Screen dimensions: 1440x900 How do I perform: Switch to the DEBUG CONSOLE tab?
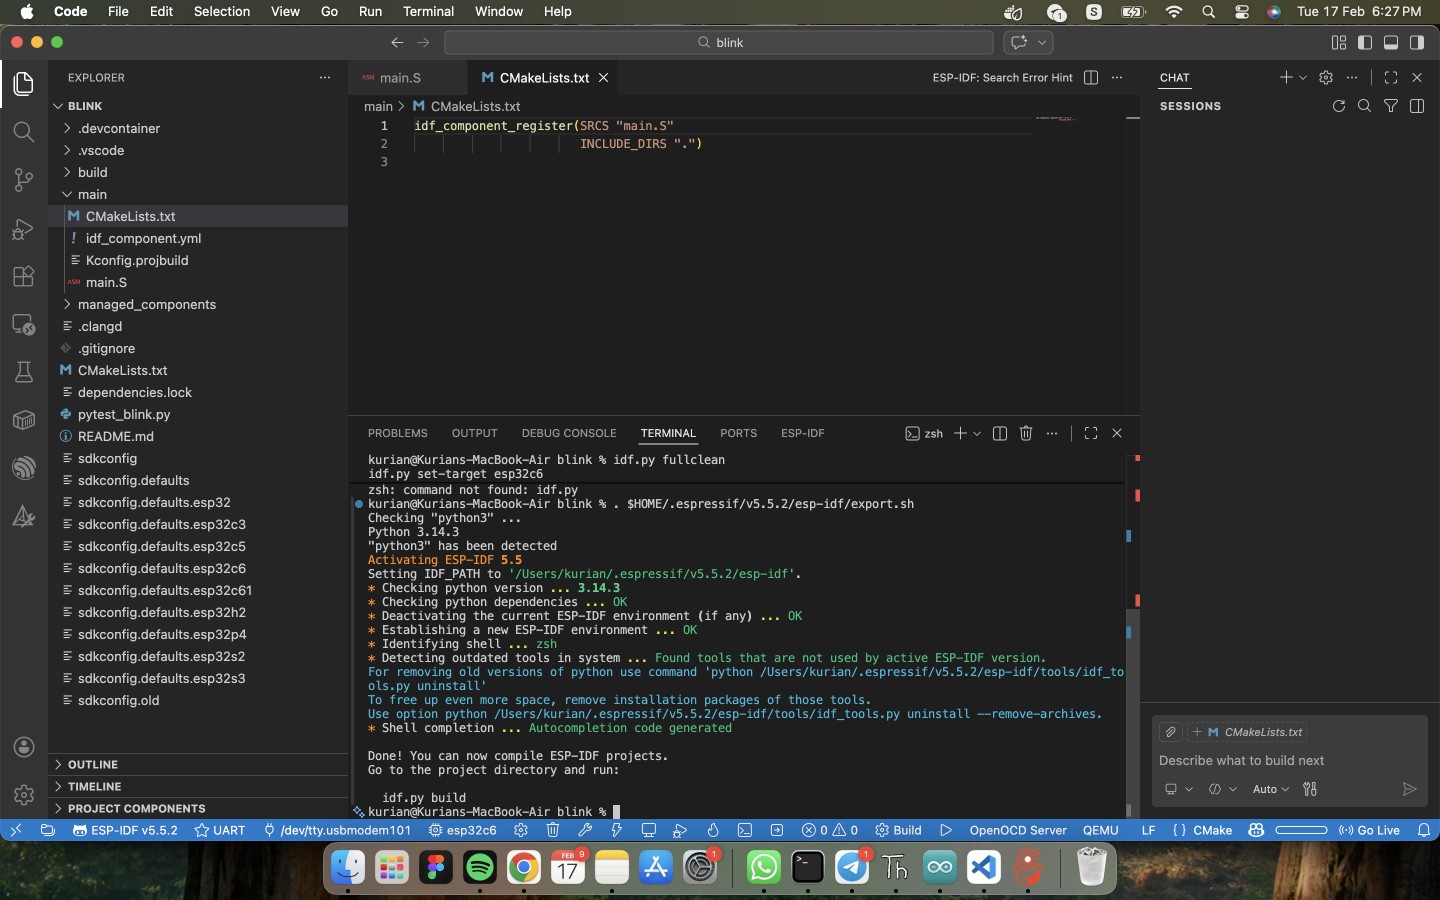click(x=568, y=433)
